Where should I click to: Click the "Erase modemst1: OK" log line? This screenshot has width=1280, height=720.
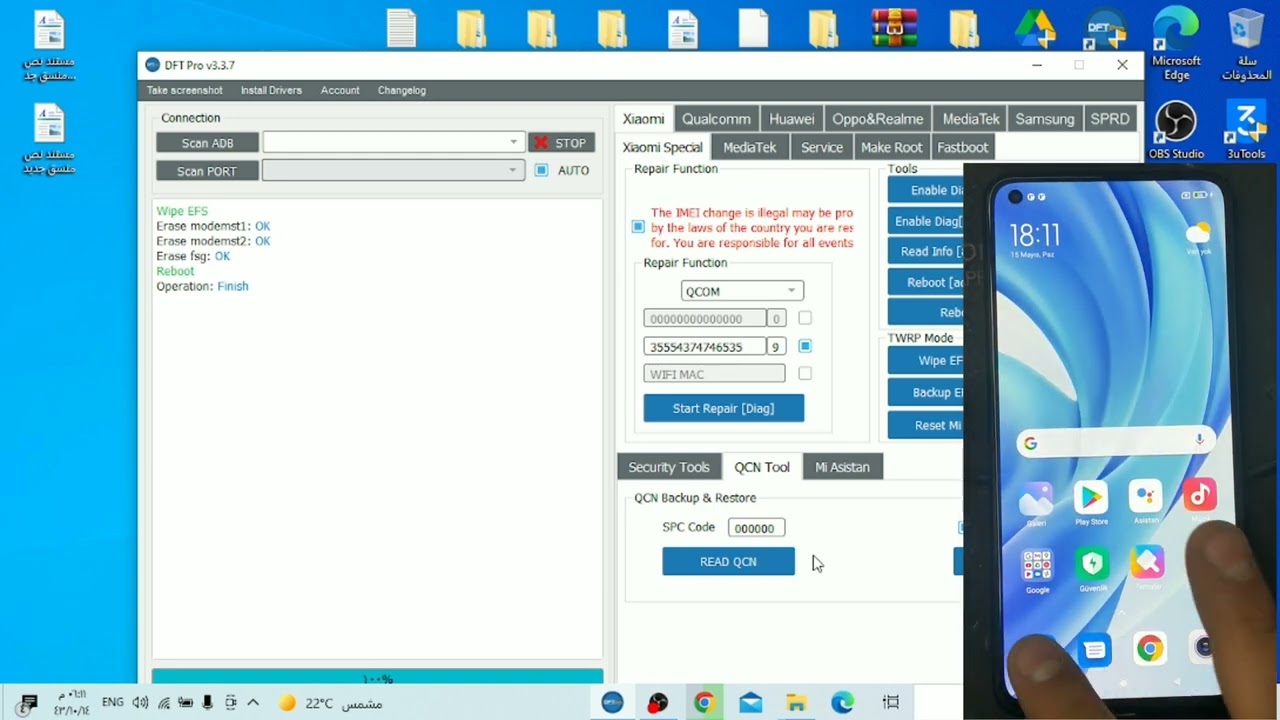tap(213, 226)
